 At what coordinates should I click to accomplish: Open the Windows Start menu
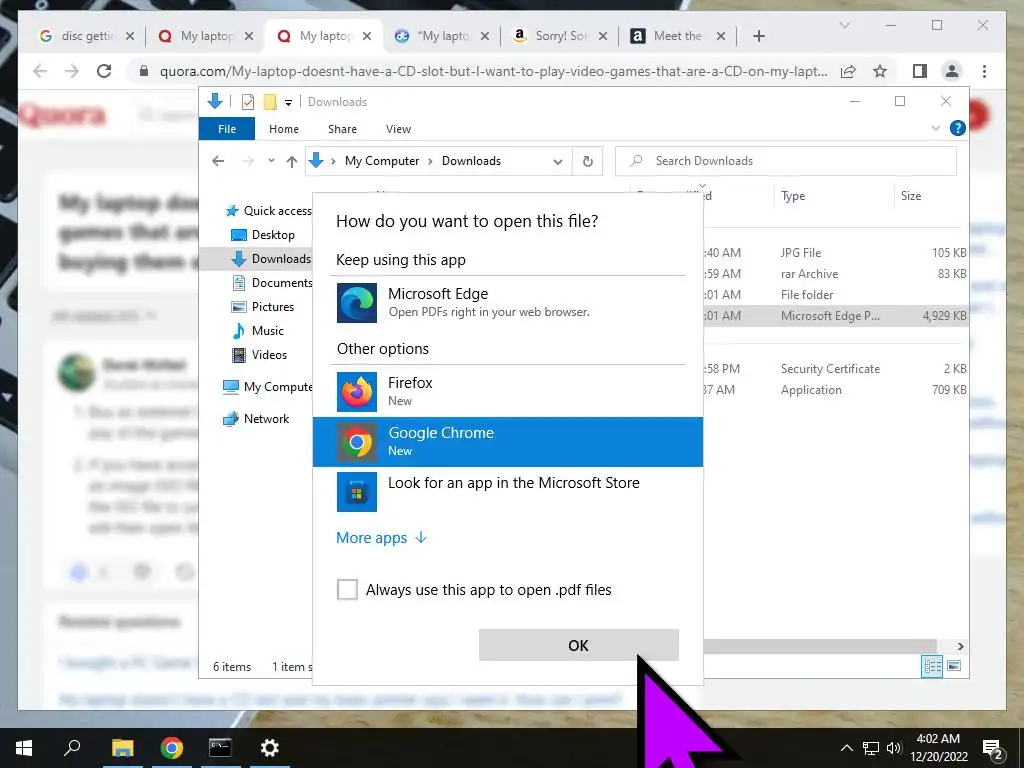click(x=24, y=748)
